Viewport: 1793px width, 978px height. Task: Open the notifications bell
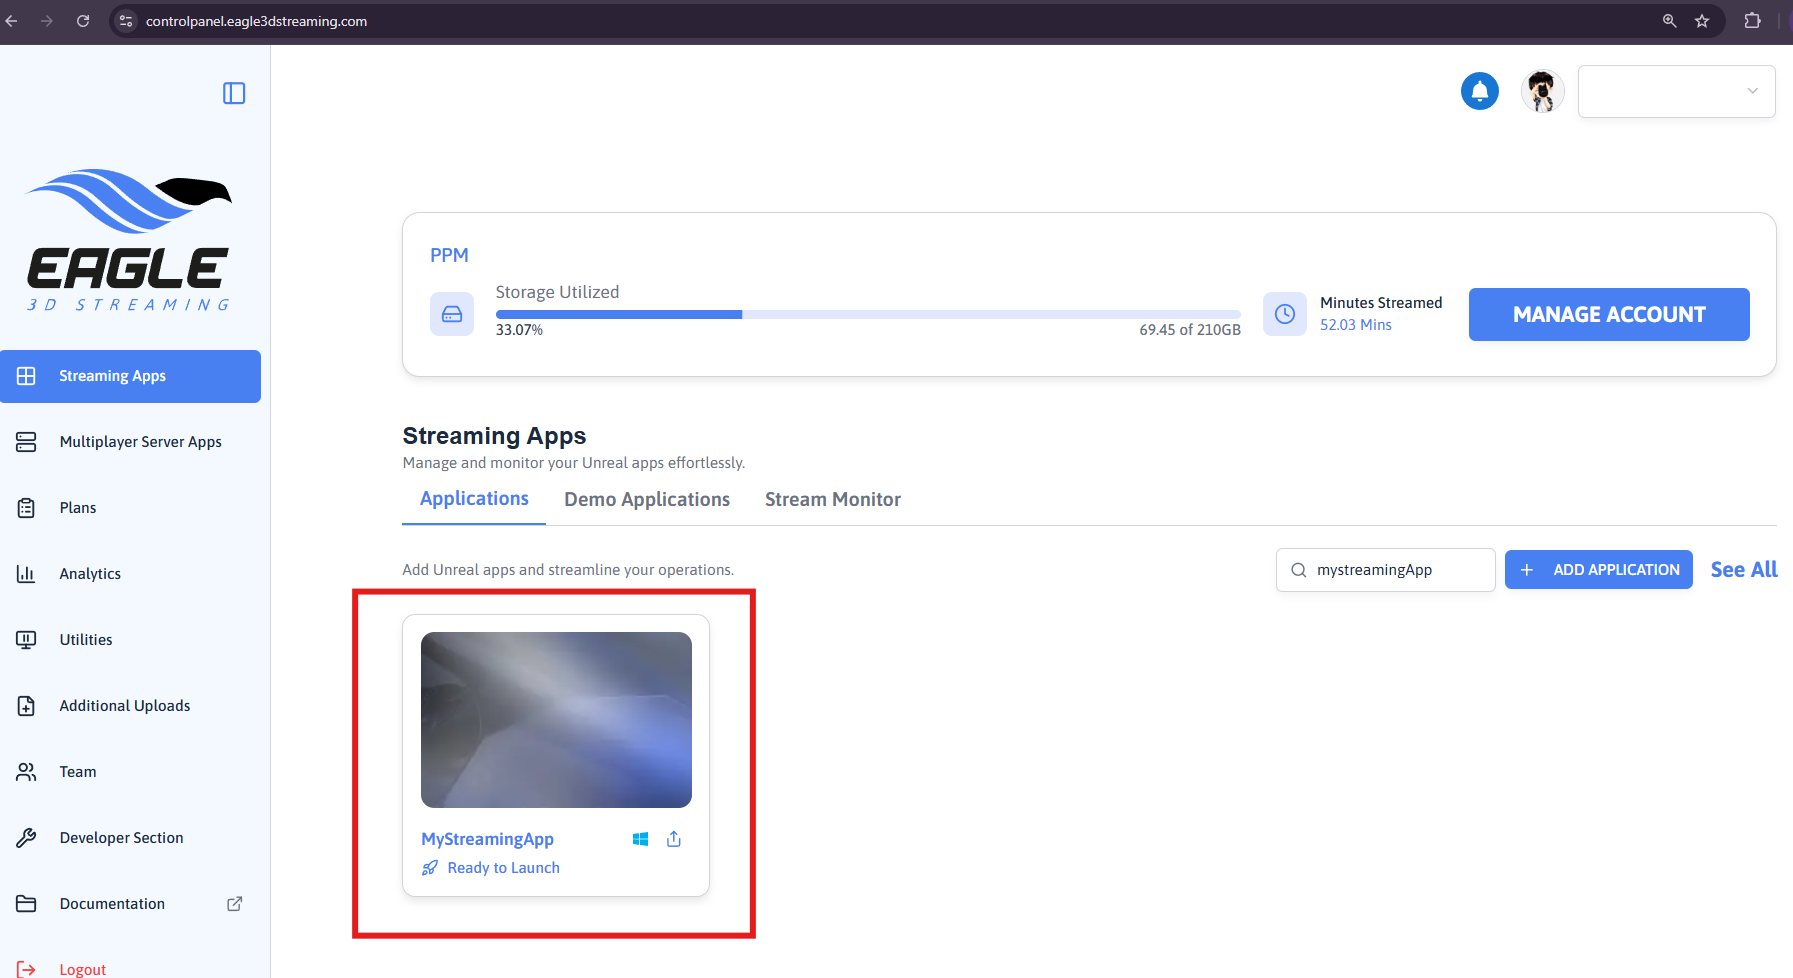click(1479, 91)
